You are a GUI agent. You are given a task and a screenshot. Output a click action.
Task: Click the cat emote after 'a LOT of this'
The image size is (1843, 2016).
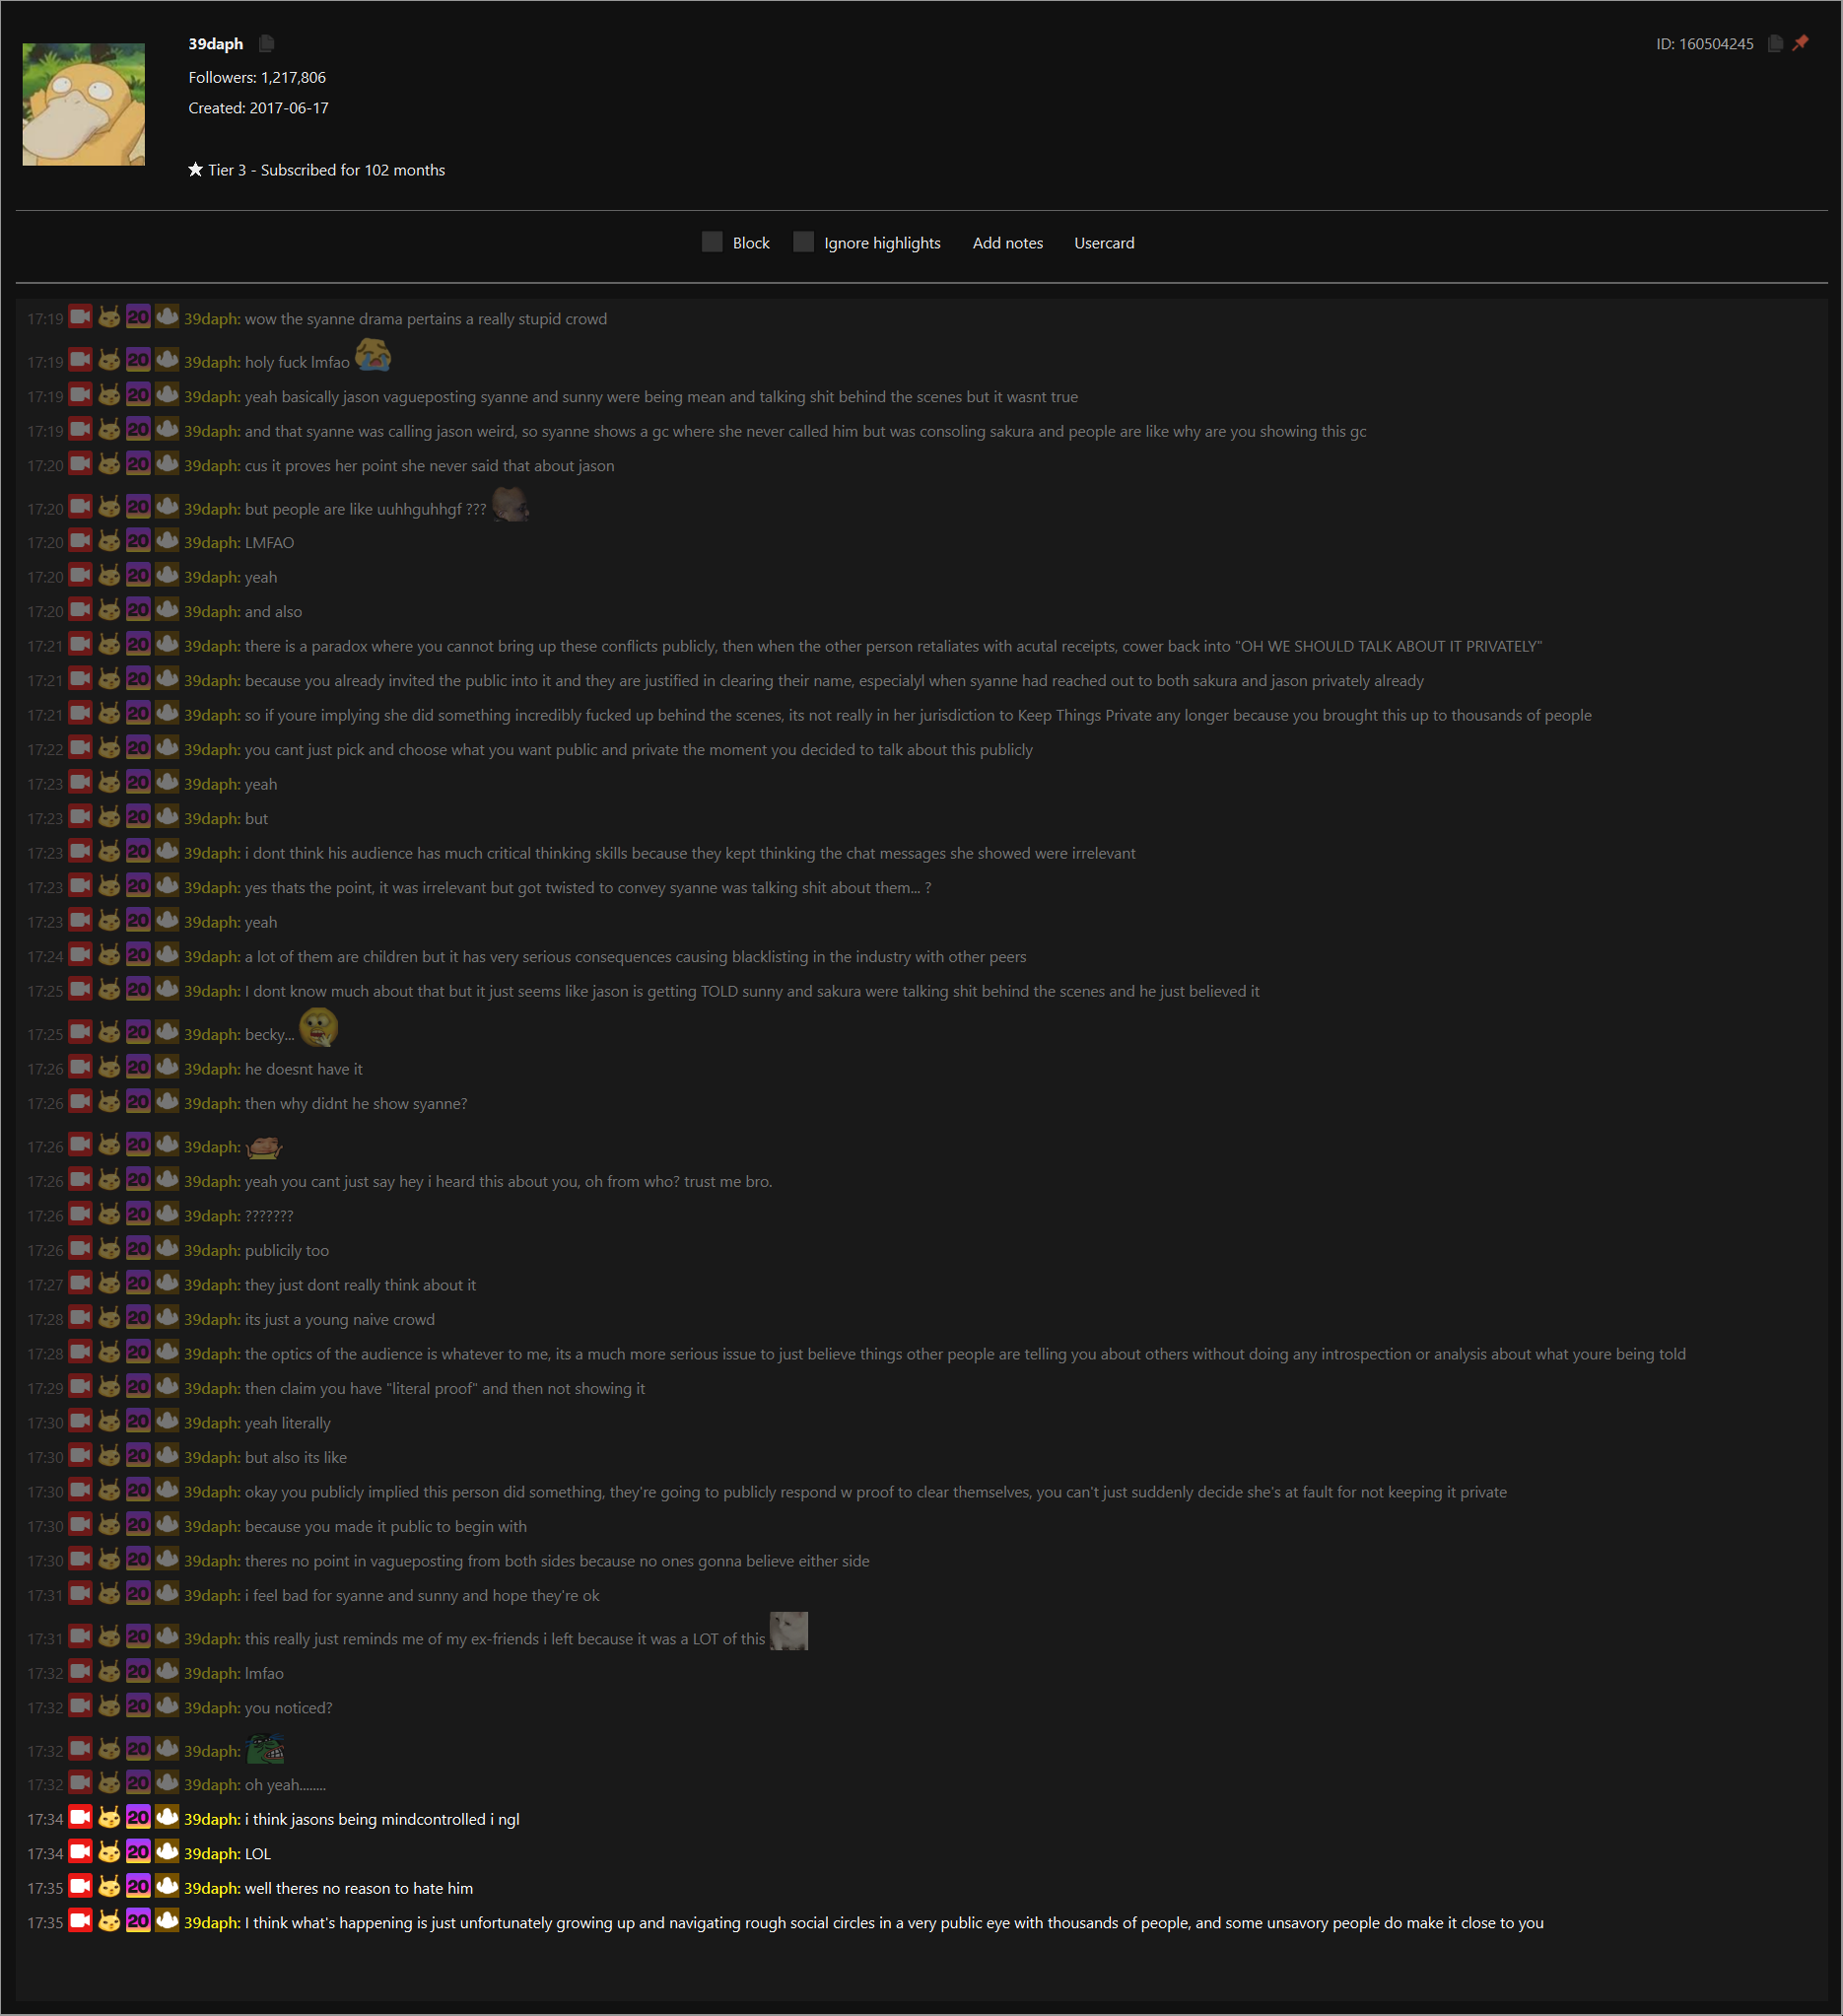(x=789, y=1632)
